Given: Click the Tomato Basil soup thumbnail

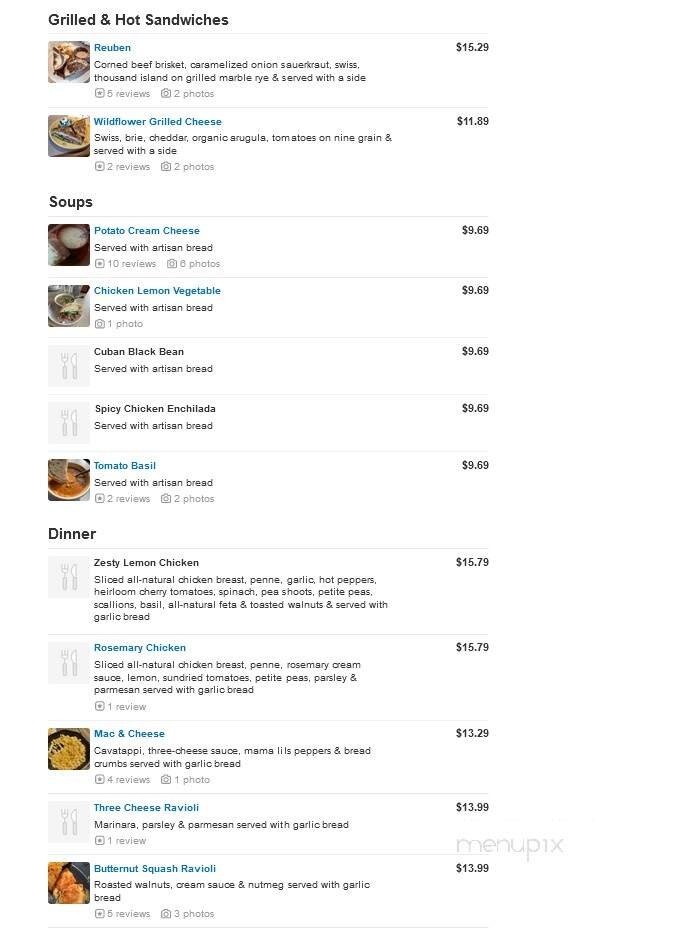Looking at the screenshot, I should 68,480.
